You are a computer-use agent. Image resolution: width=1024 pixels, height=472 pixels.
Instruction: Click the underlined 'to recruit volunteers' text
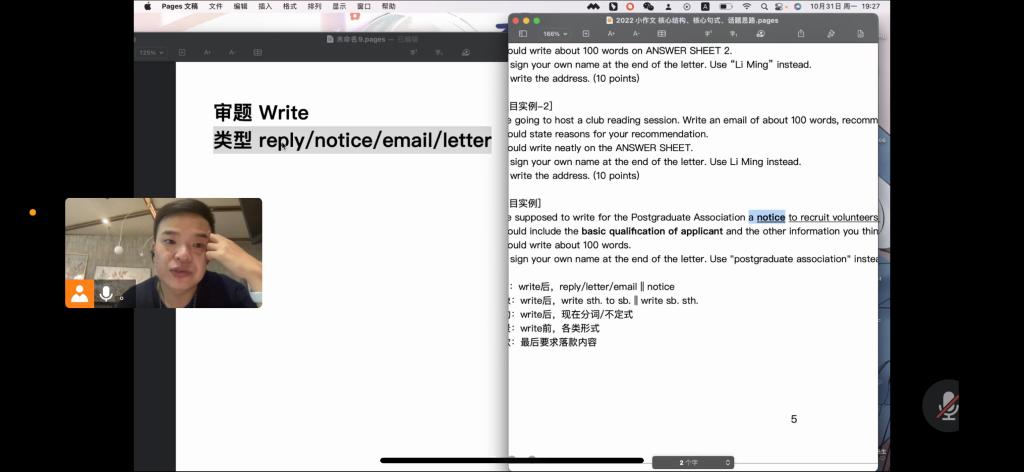[832, 217]
